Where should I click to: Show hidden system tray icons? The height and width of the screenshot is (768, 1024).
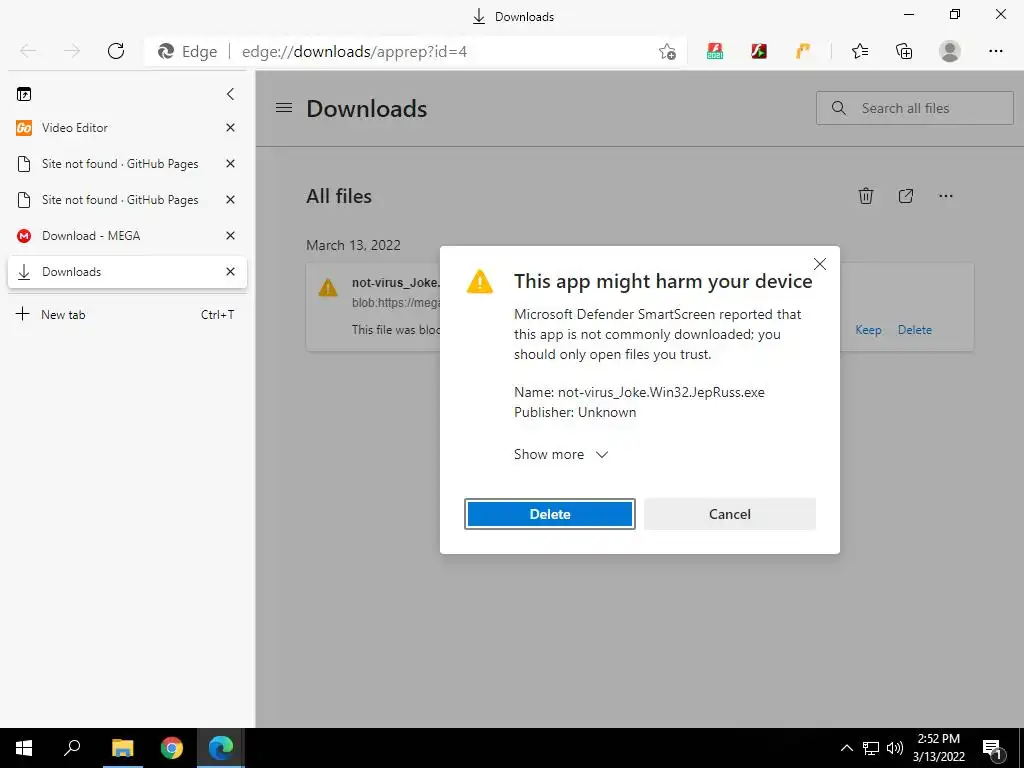click(x=846, y=748)
